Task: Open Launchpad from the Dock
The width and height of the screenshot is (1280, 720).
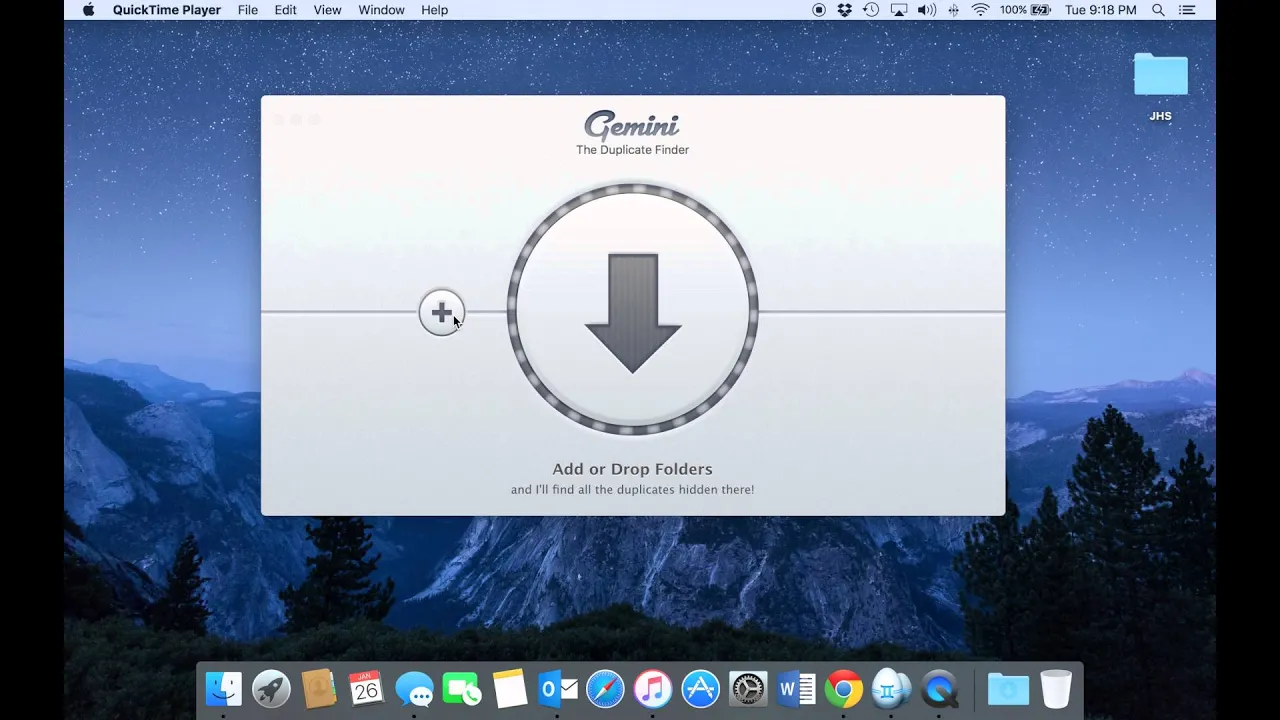Action: pyautogui.click(x=271, y=689)
